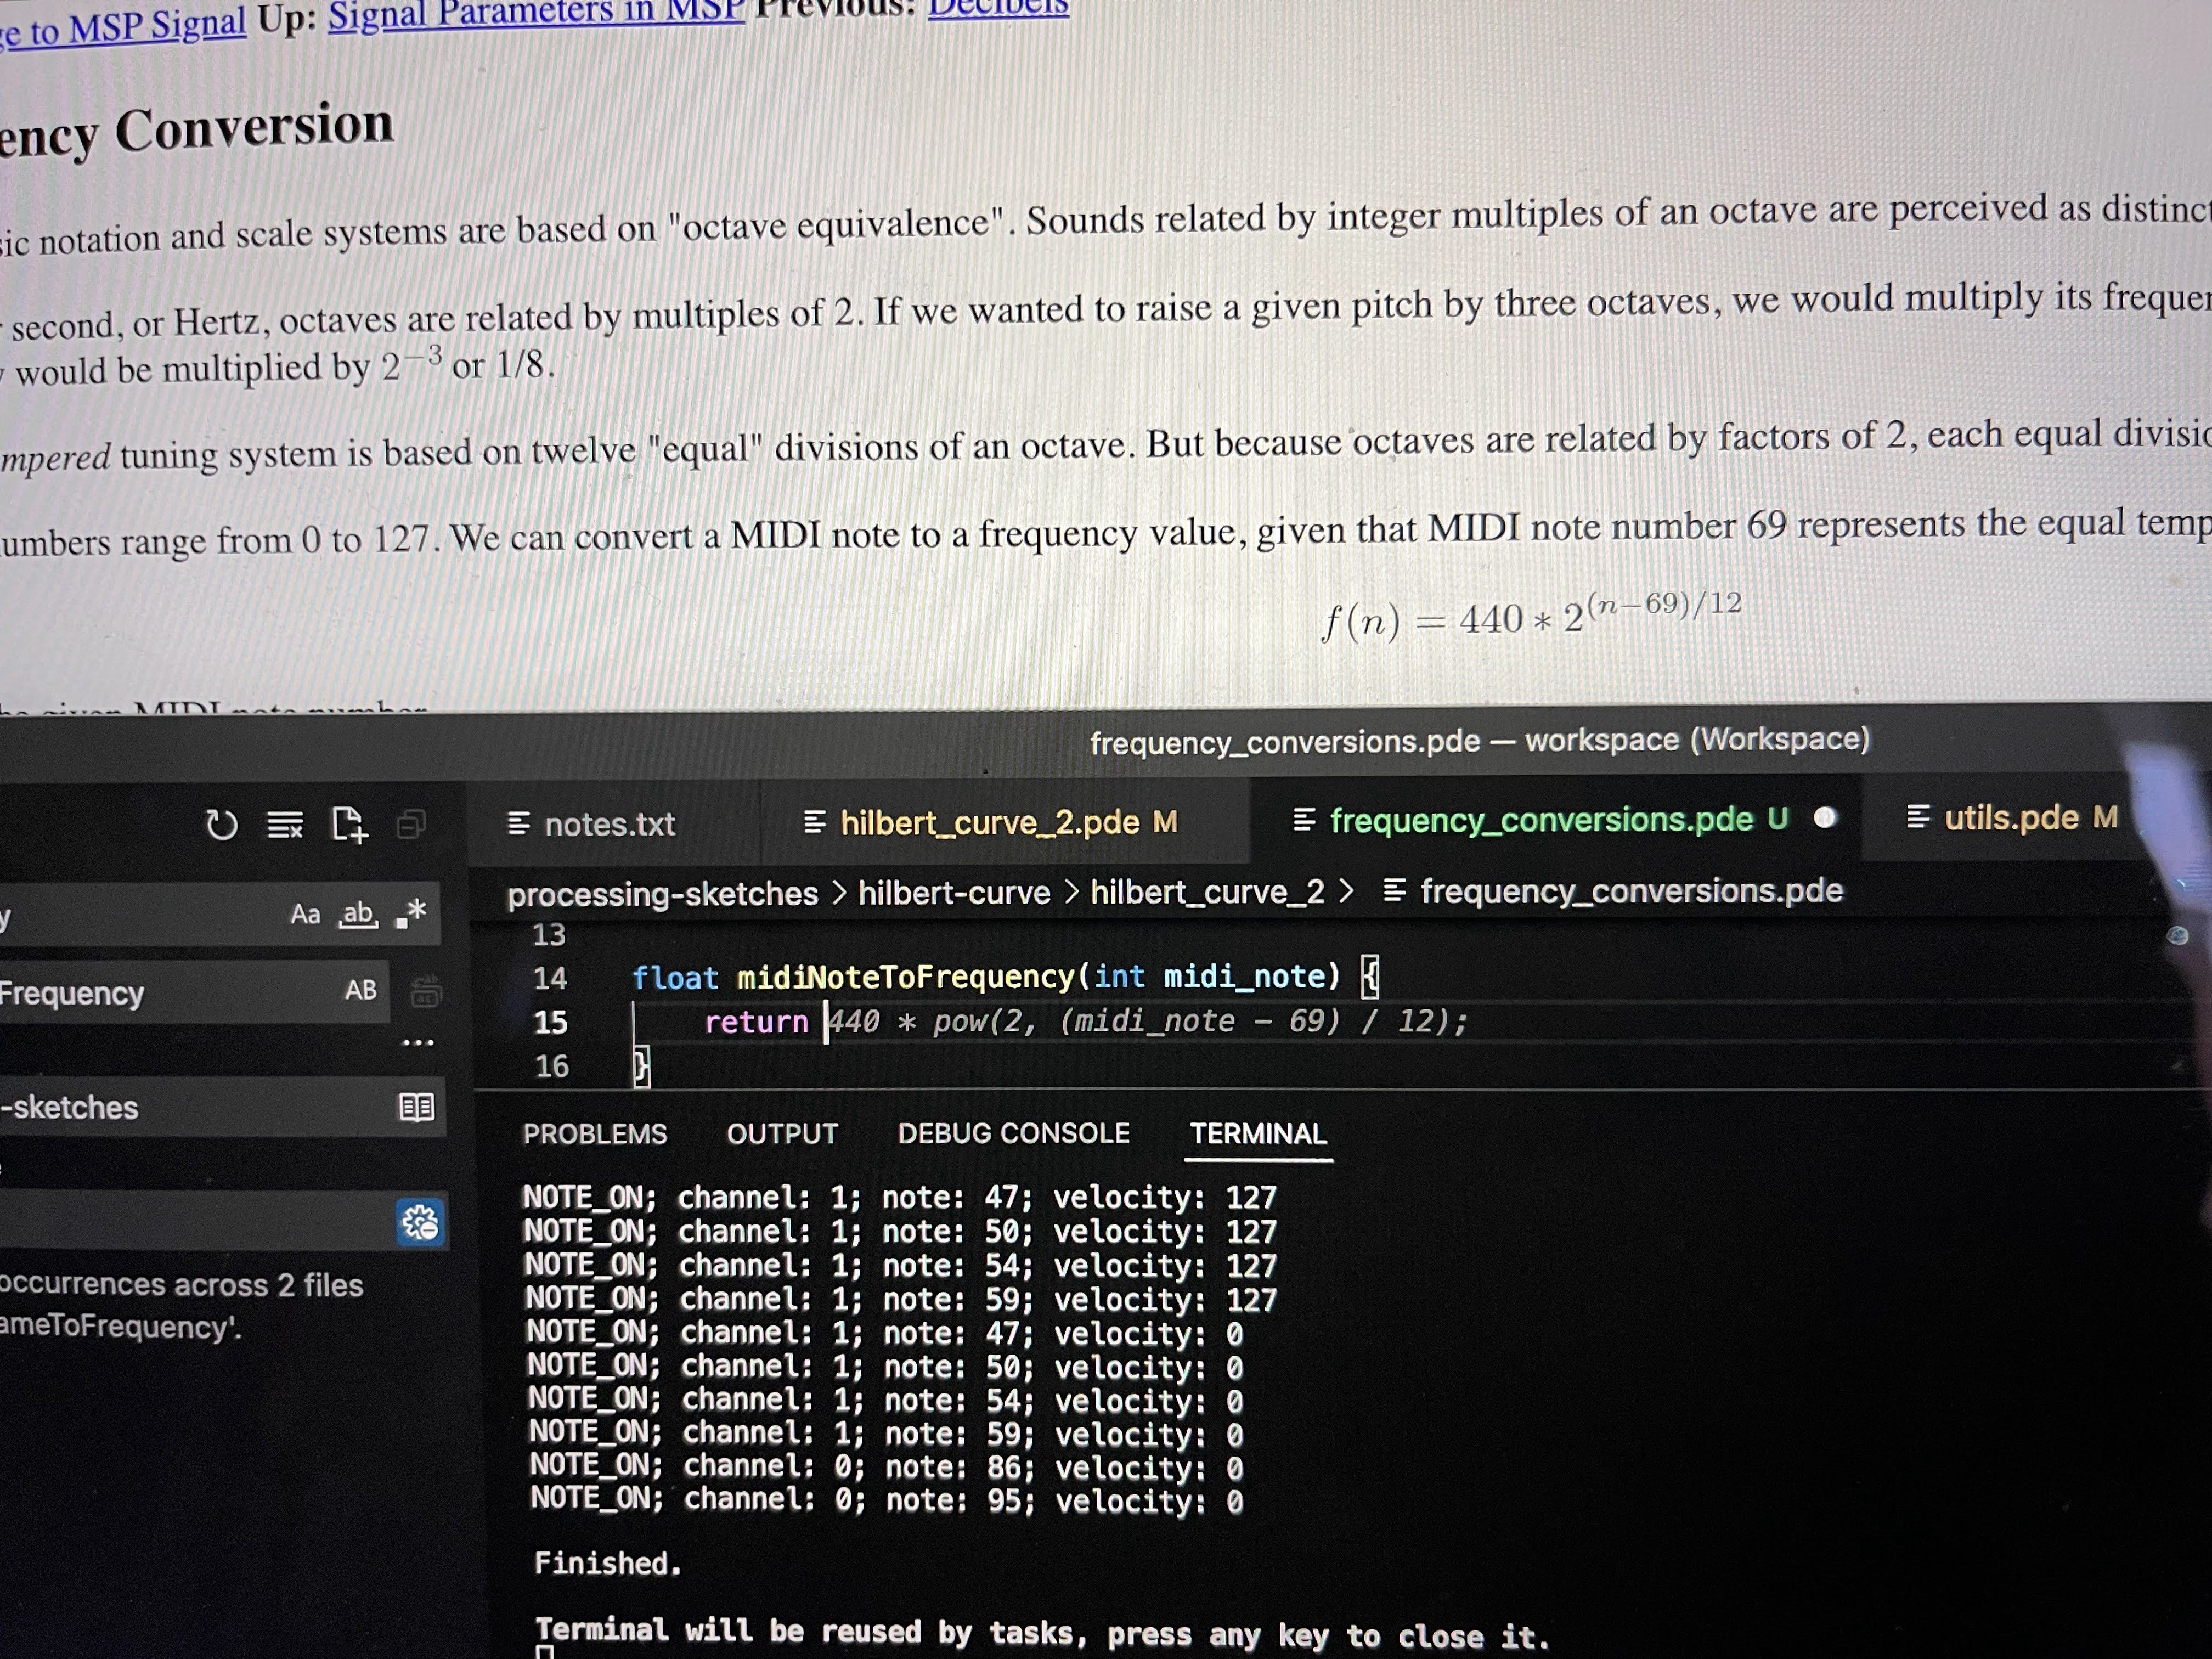Click the hilbert-curve breadcrumb

954,892
